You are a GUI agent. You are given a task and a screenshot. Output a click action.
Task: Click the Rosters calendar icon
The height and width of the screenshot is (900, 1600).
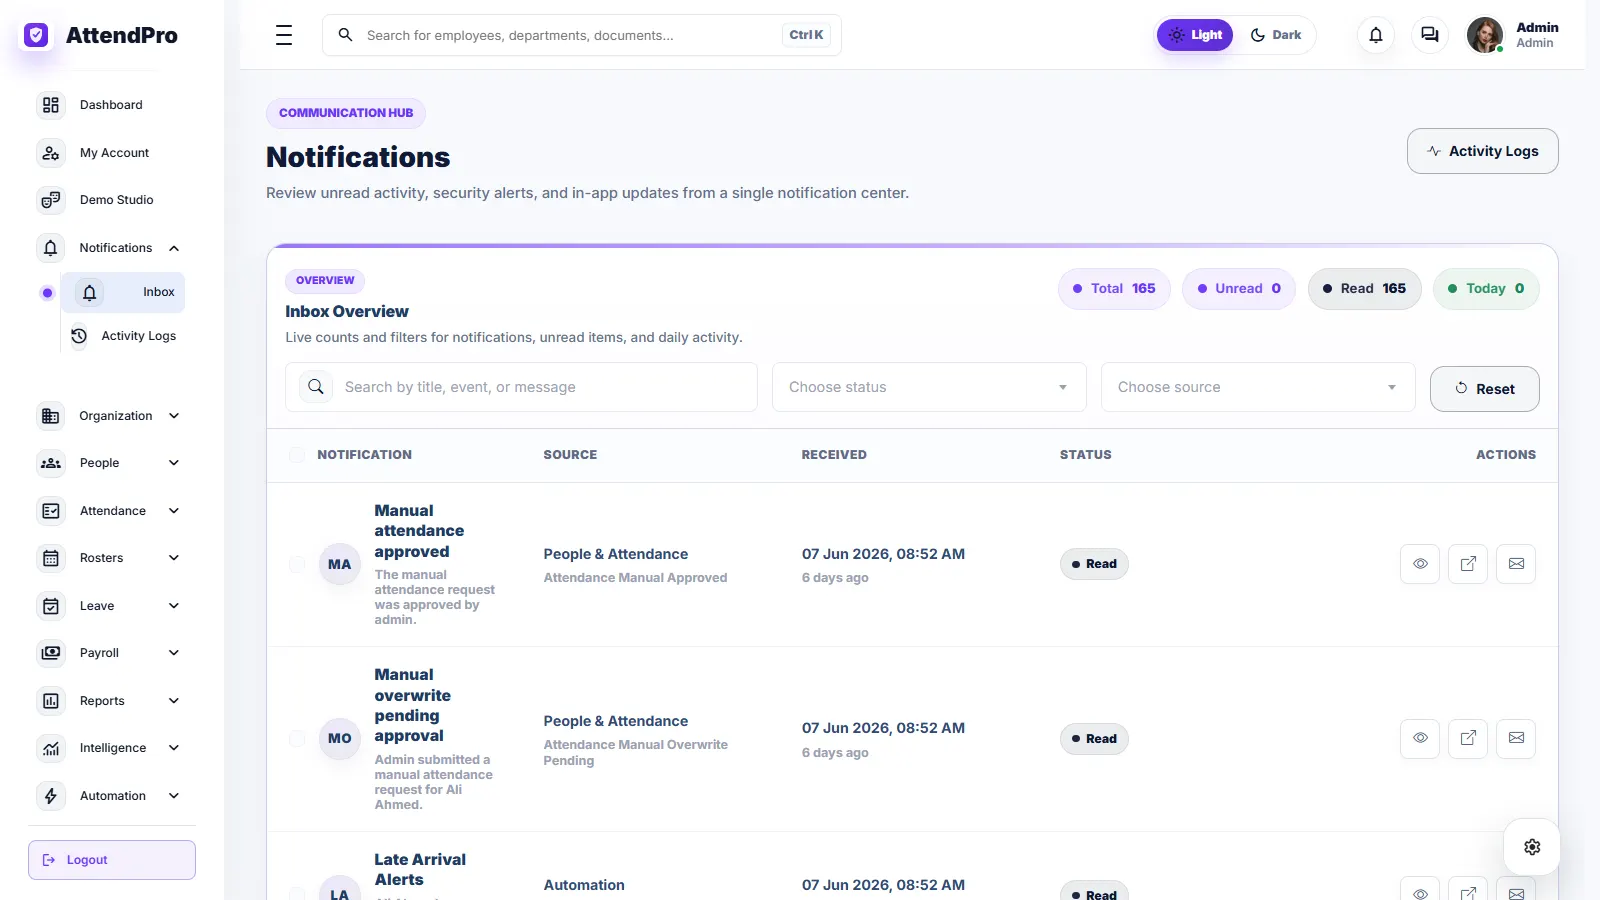click(x=51, y=558)
